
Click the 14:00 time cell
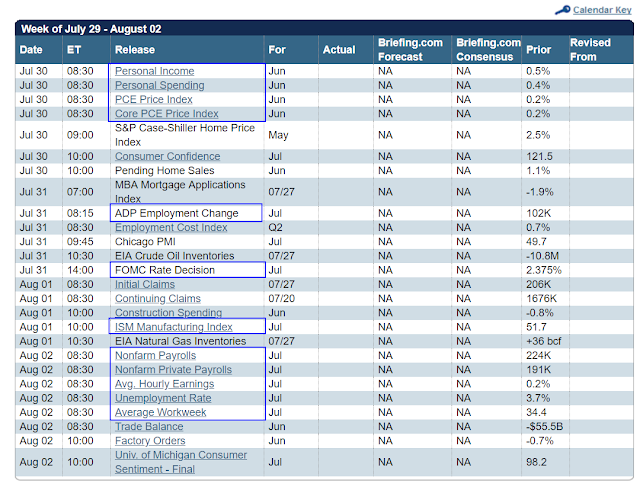tap(80, 270)
